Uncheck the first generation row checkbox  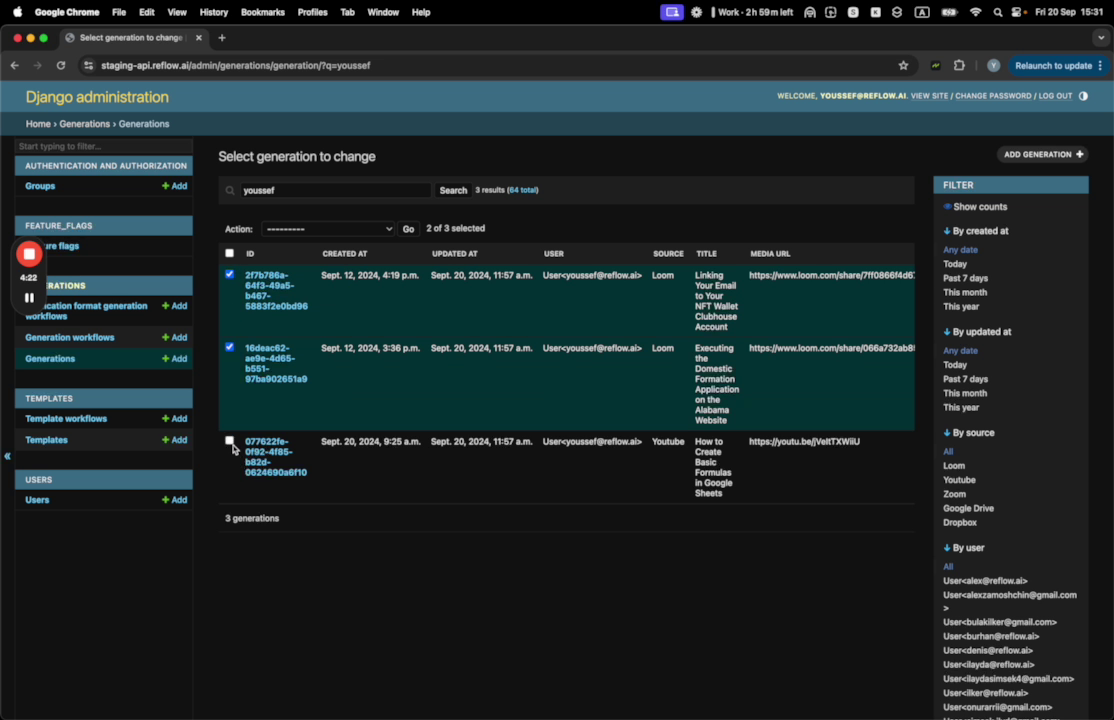coord(229,275)
